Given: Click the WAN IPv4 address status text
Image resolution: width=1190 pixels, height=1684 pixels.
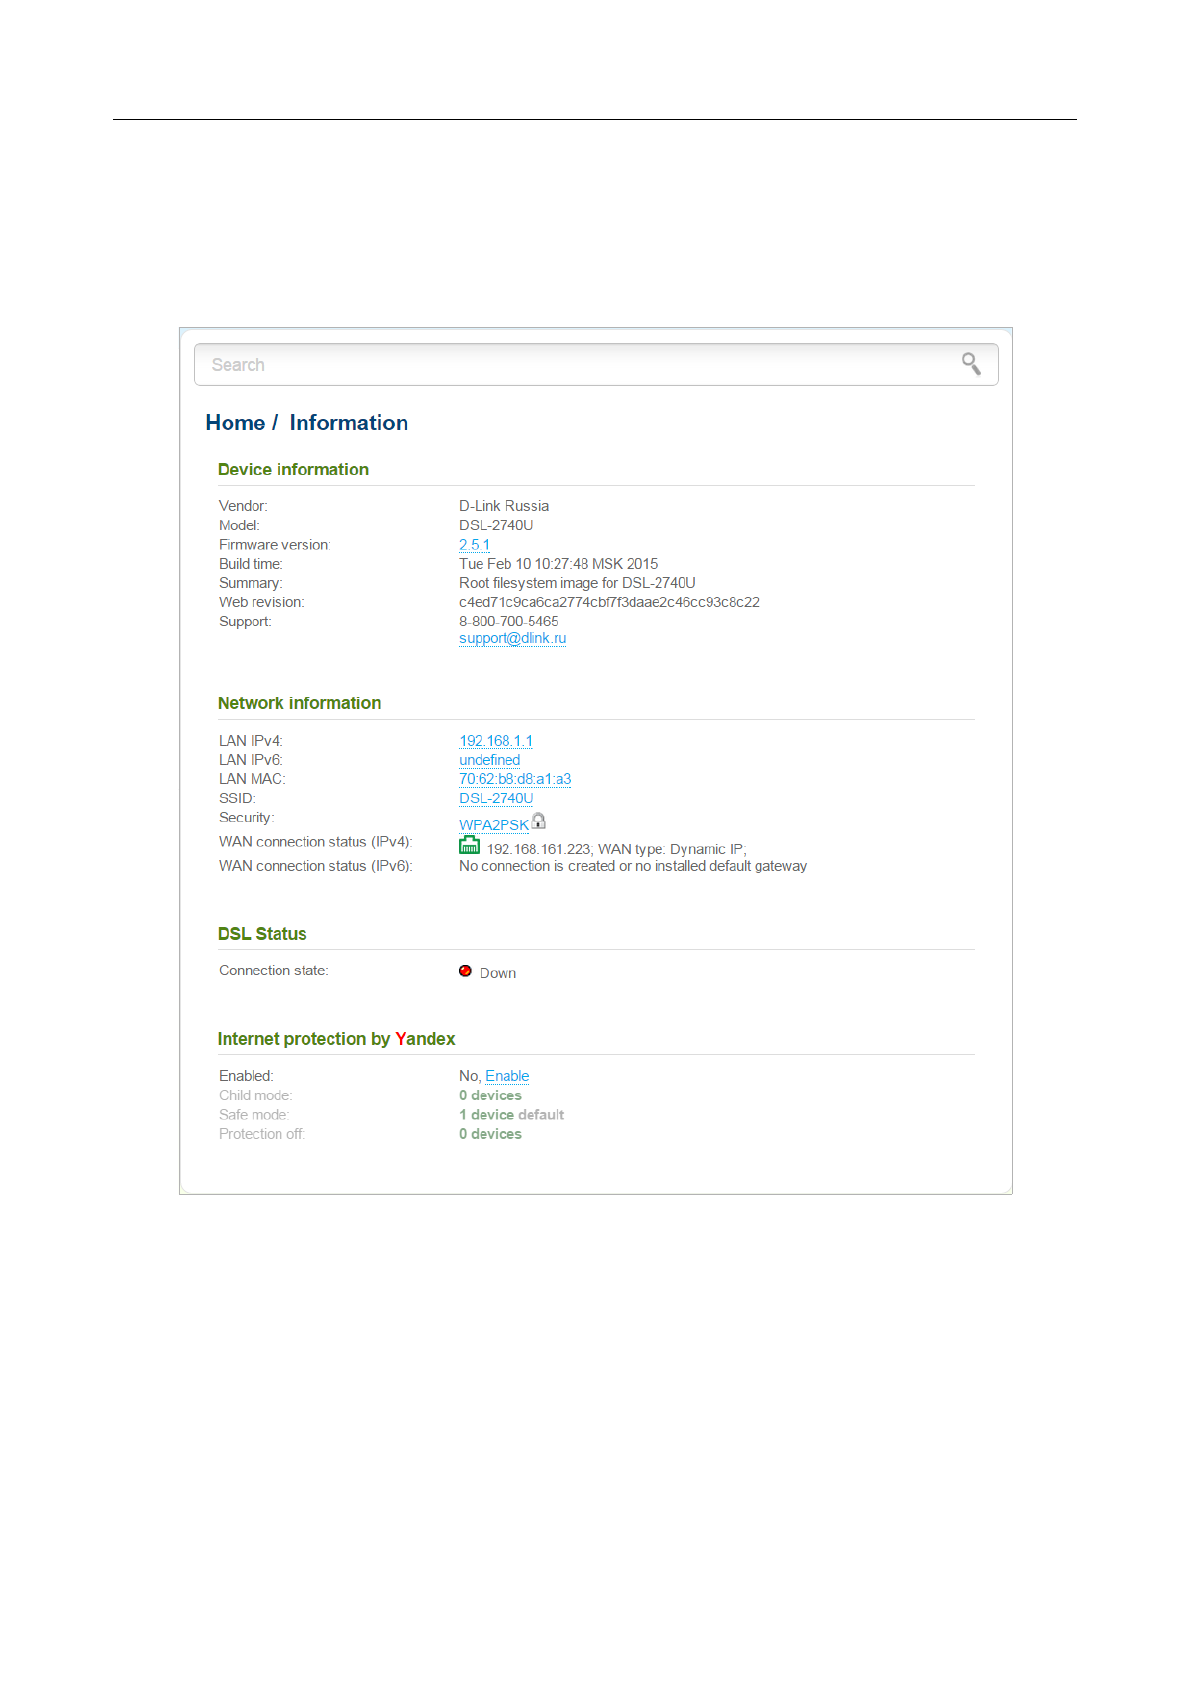Looking at the screenshot, I should pos(616,849).
